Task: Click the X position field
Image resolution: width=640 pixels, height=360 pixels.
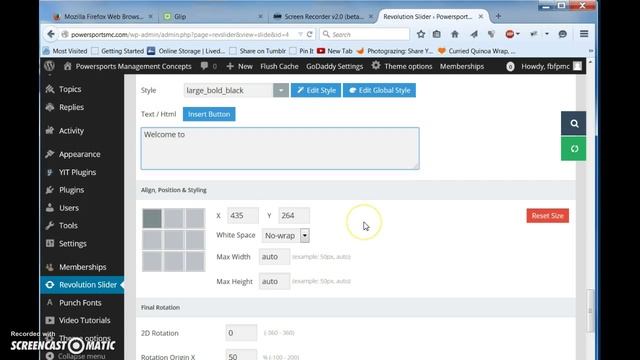Action: point(242,216)
